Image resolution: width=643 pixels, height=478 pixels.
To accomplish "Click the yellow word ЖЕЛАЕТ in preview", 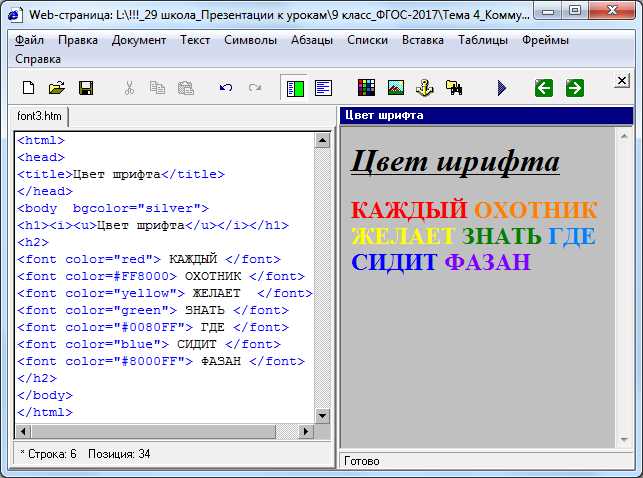I will [403, 236].
